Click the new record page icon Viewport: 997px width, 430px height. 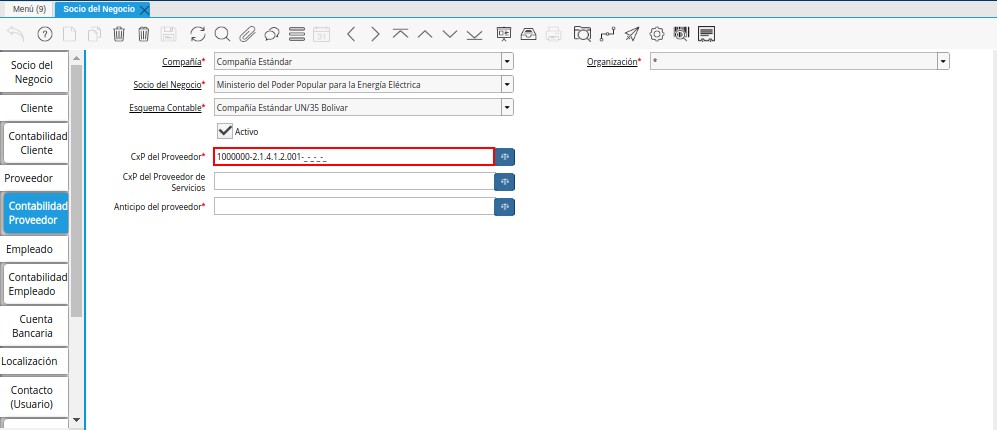[70, 34]
